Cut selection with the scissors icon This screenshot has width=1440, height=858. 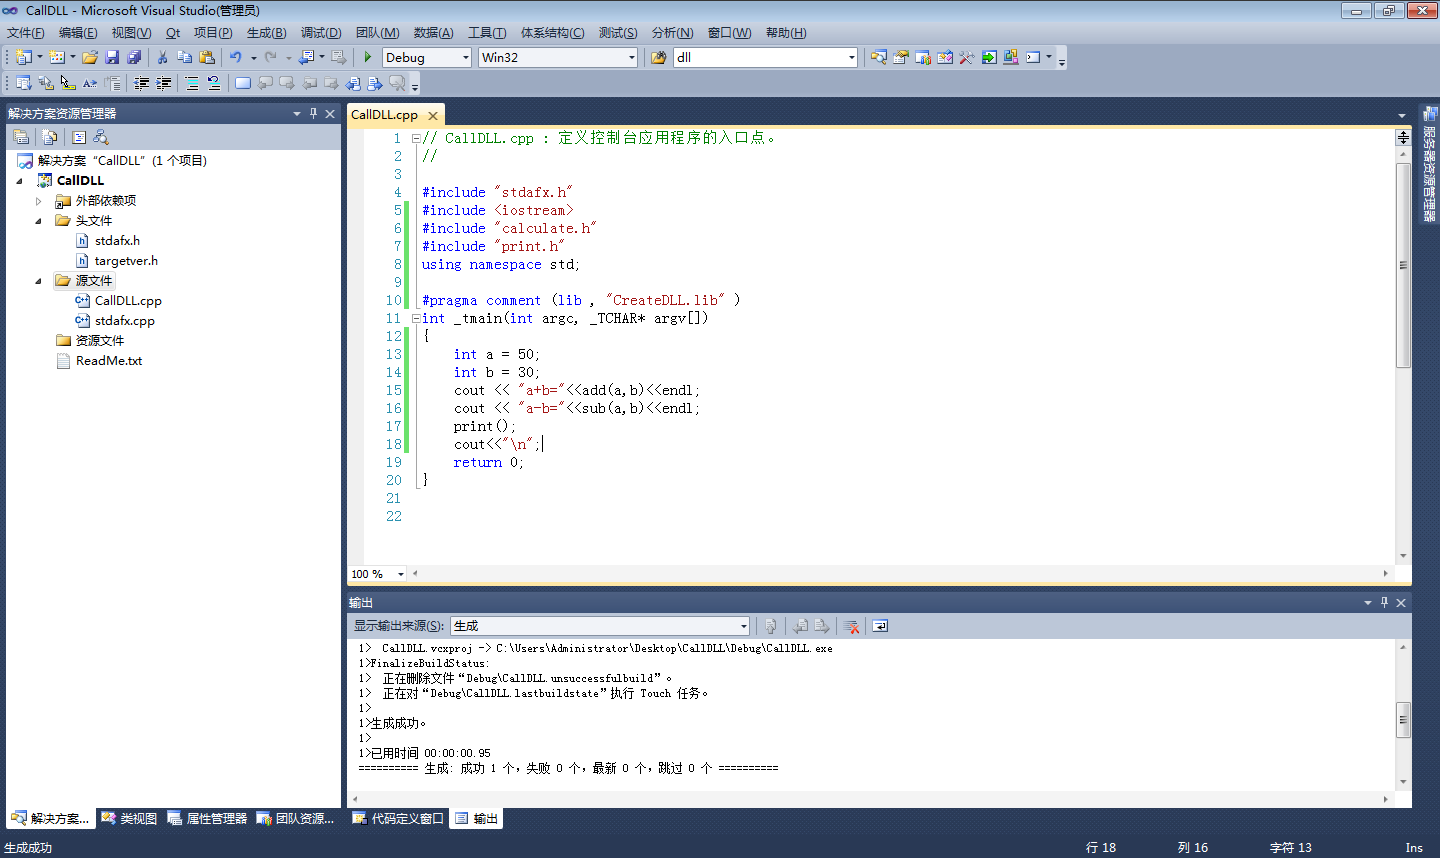point(162,57)
